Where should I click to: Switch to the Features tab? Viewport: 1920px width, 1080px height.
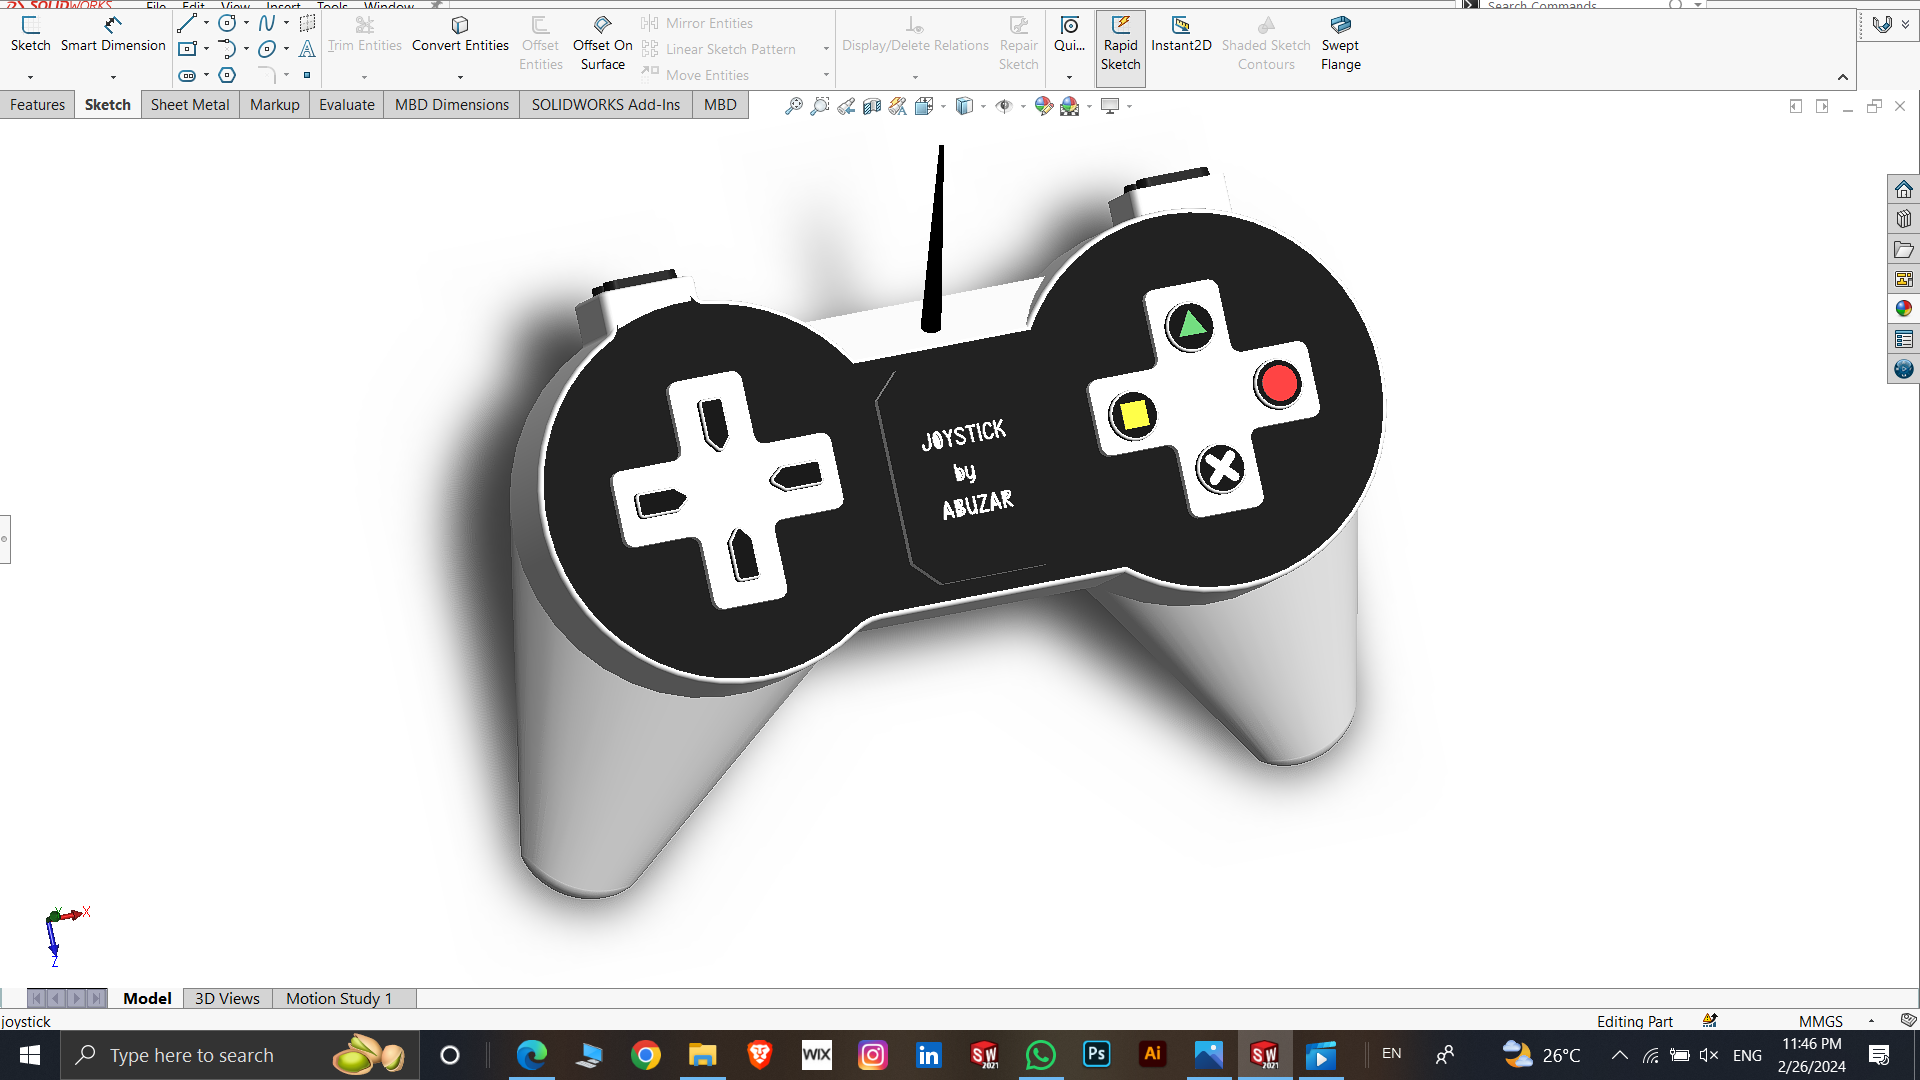37,105
